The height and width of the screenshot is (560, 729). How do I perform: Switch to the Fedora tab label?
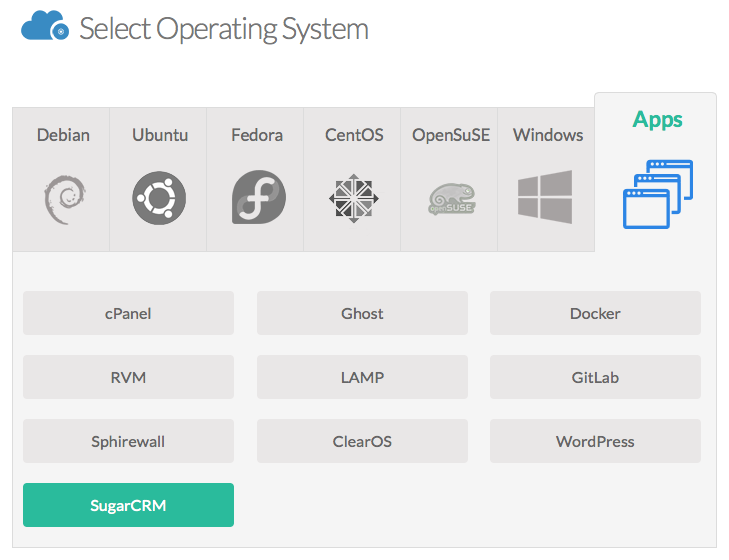click(257, 135)
